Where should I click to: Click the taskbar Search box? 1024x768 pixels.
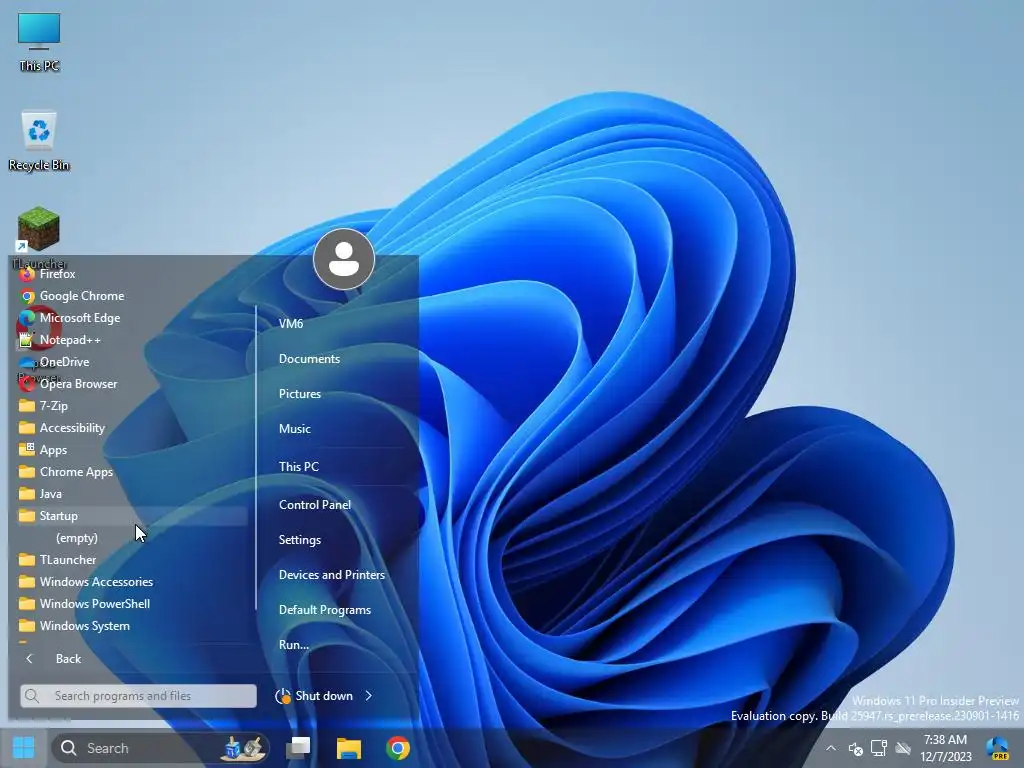[161, 748]
